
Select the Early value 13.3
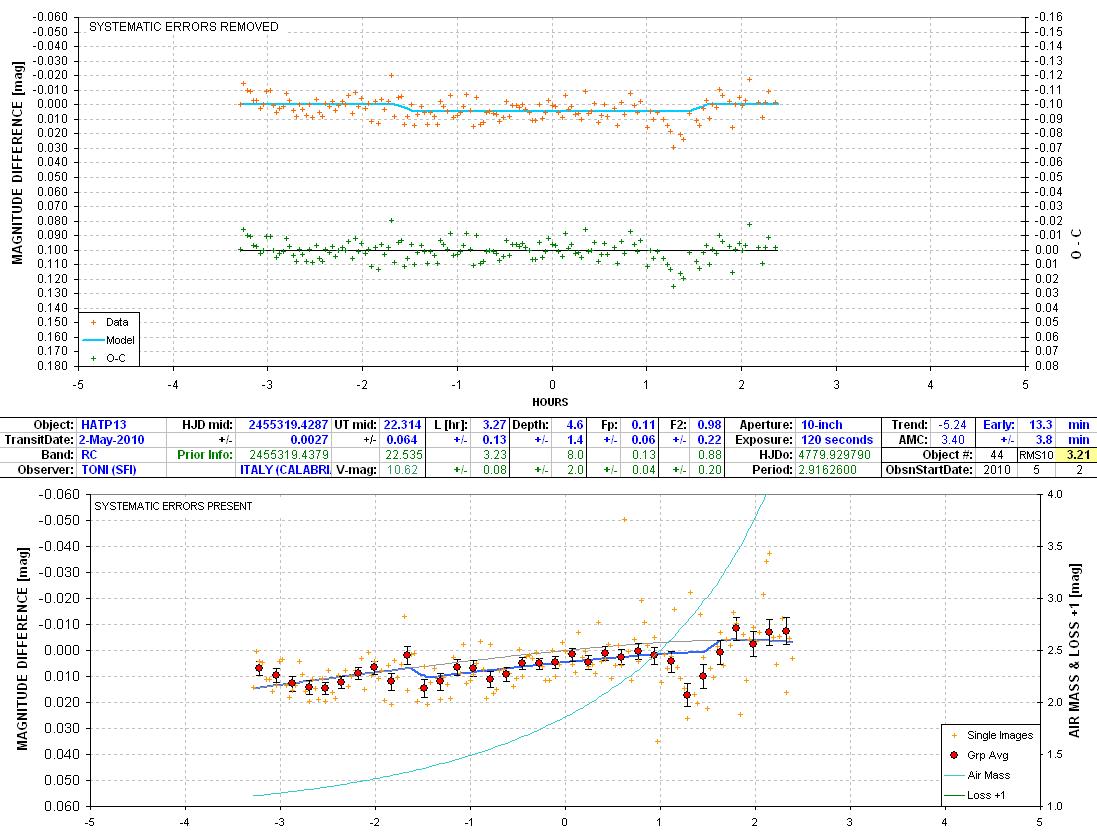(x=1040, y=425)
